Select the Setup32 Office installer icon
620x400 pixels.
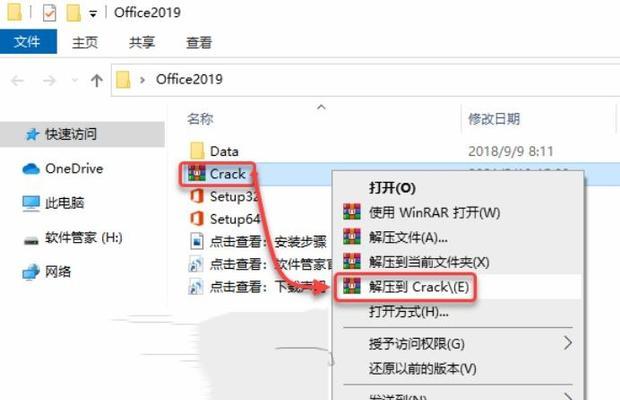tap(197, 196)
